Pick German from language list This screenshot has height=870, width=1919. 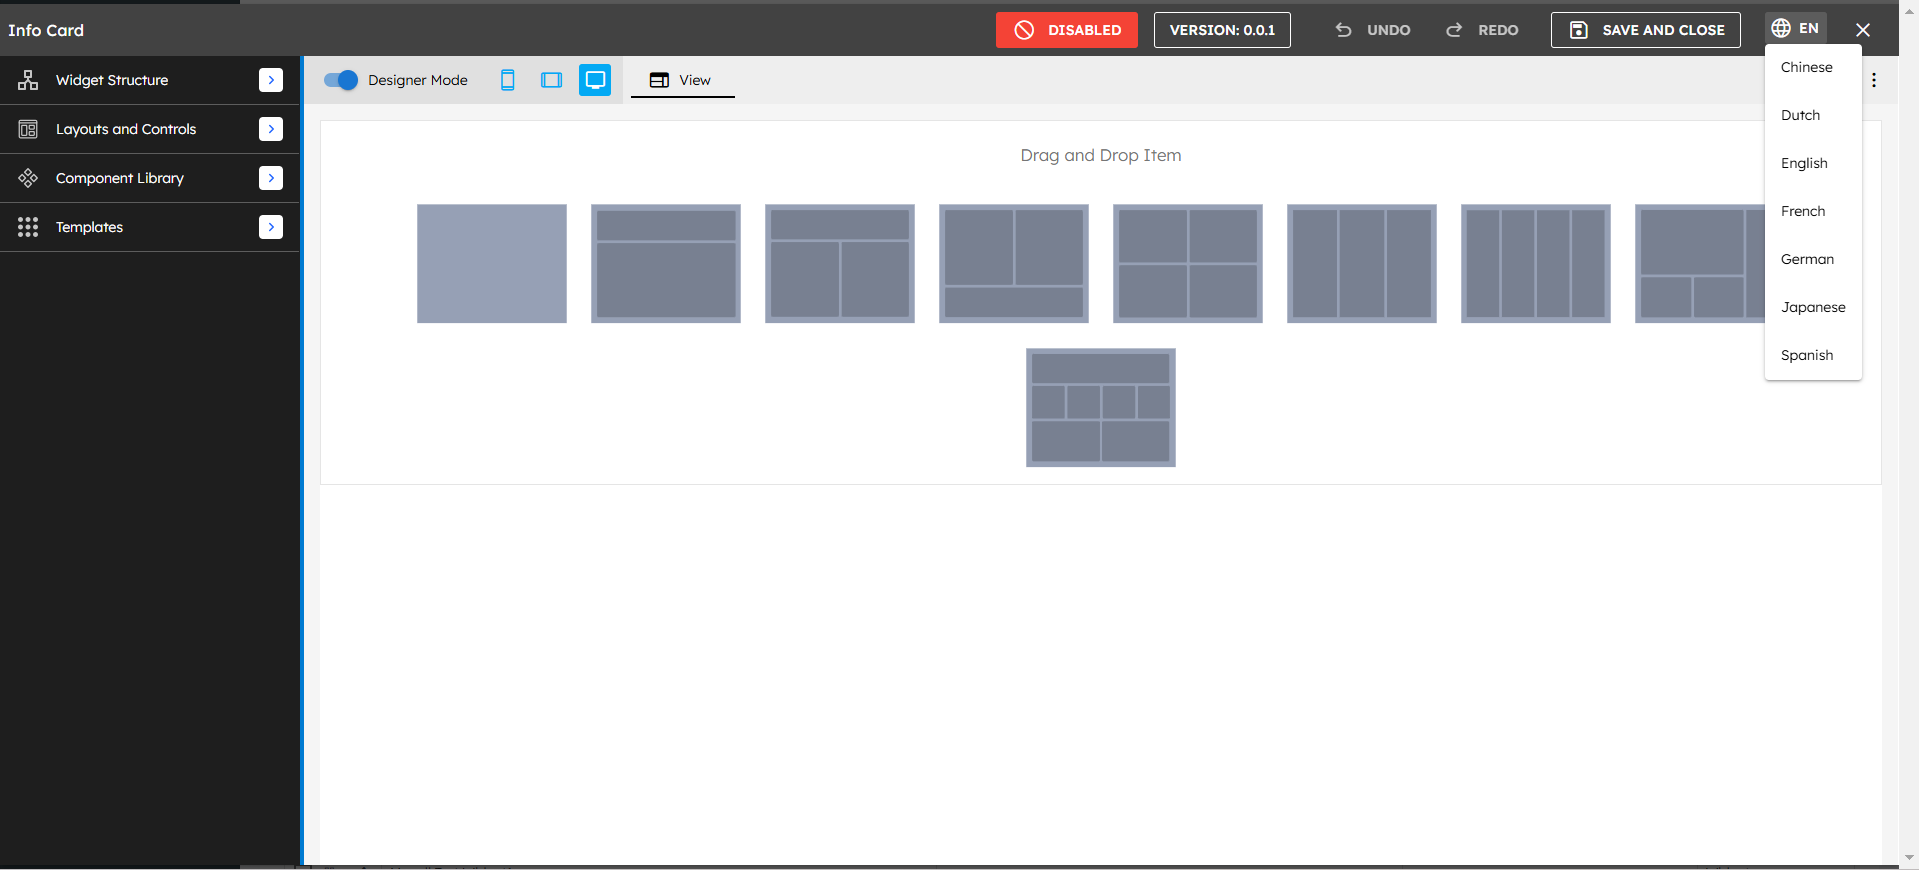[1813, 259]
